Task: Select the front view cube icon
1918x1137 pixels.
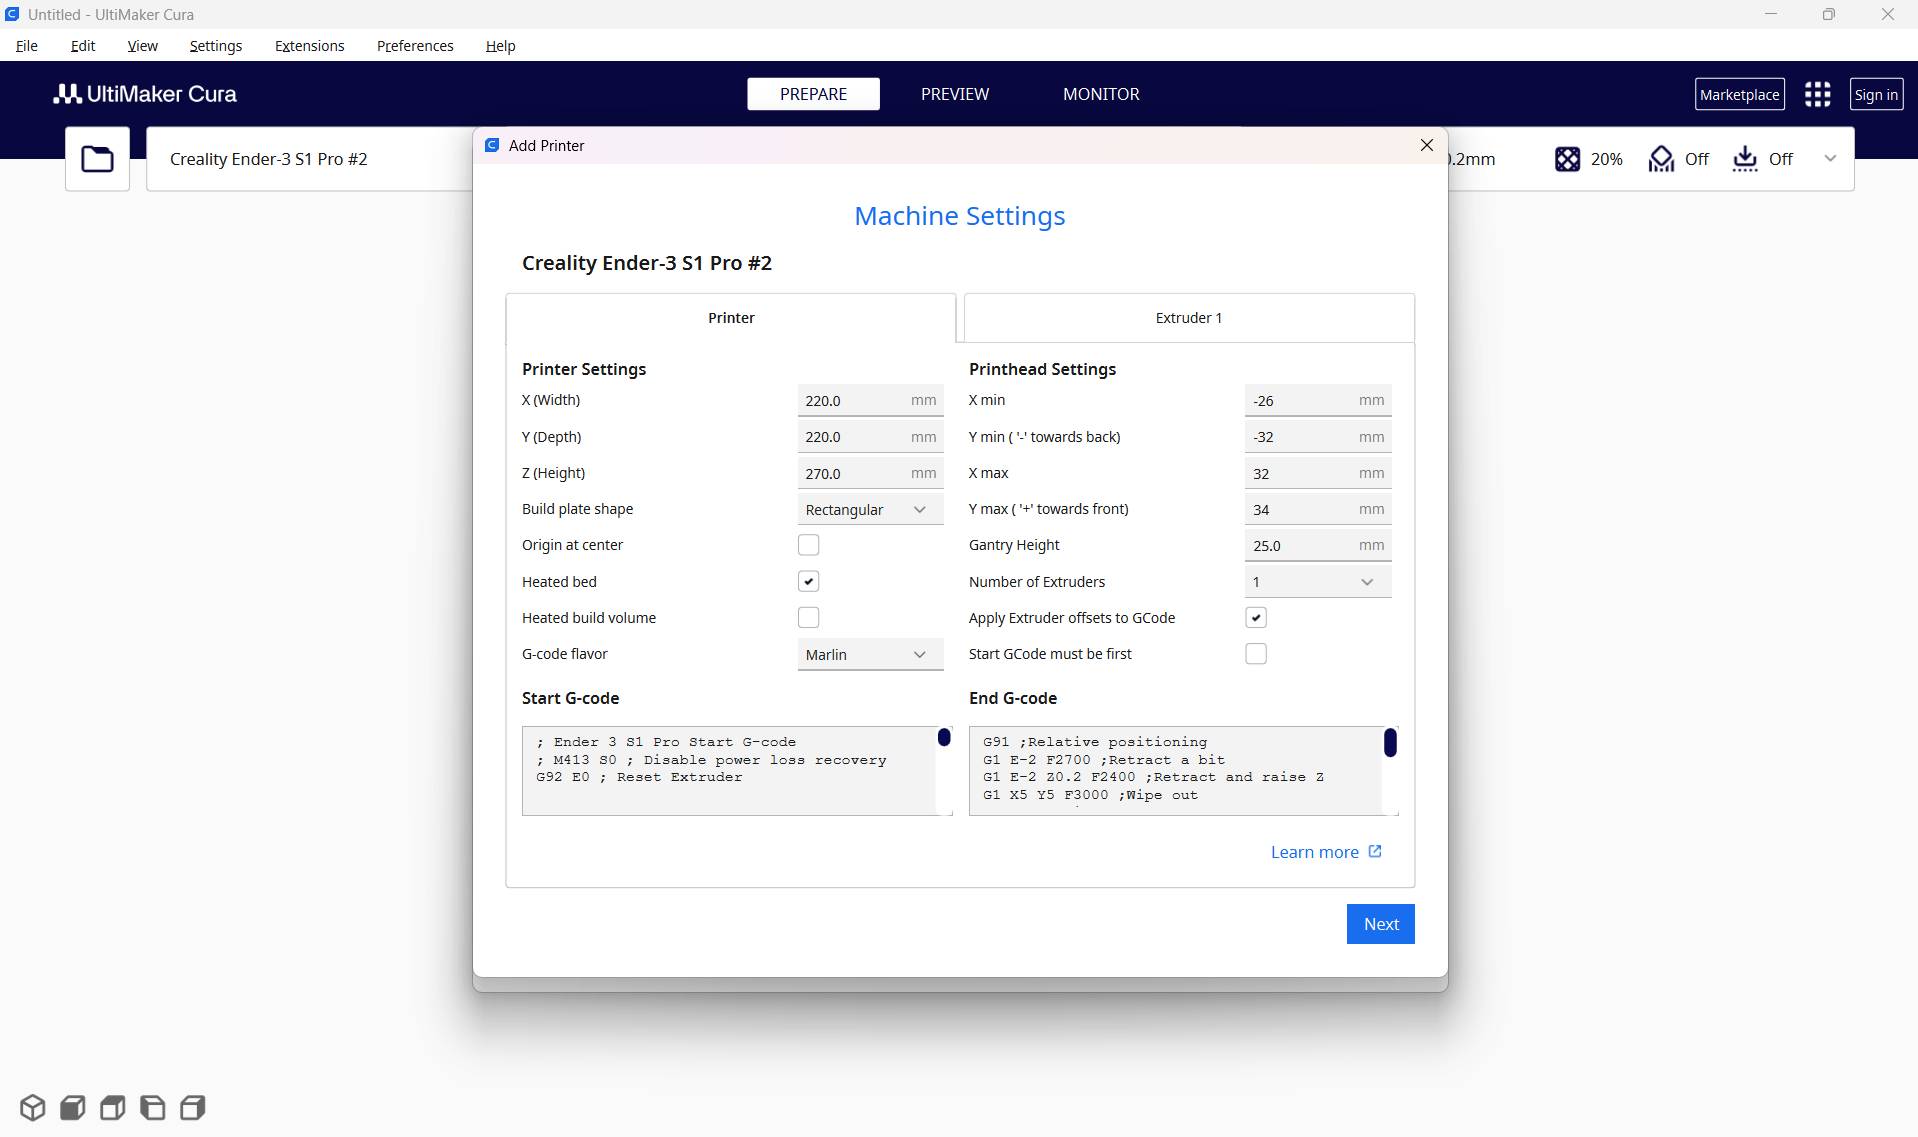Action: pos(73,1107)
